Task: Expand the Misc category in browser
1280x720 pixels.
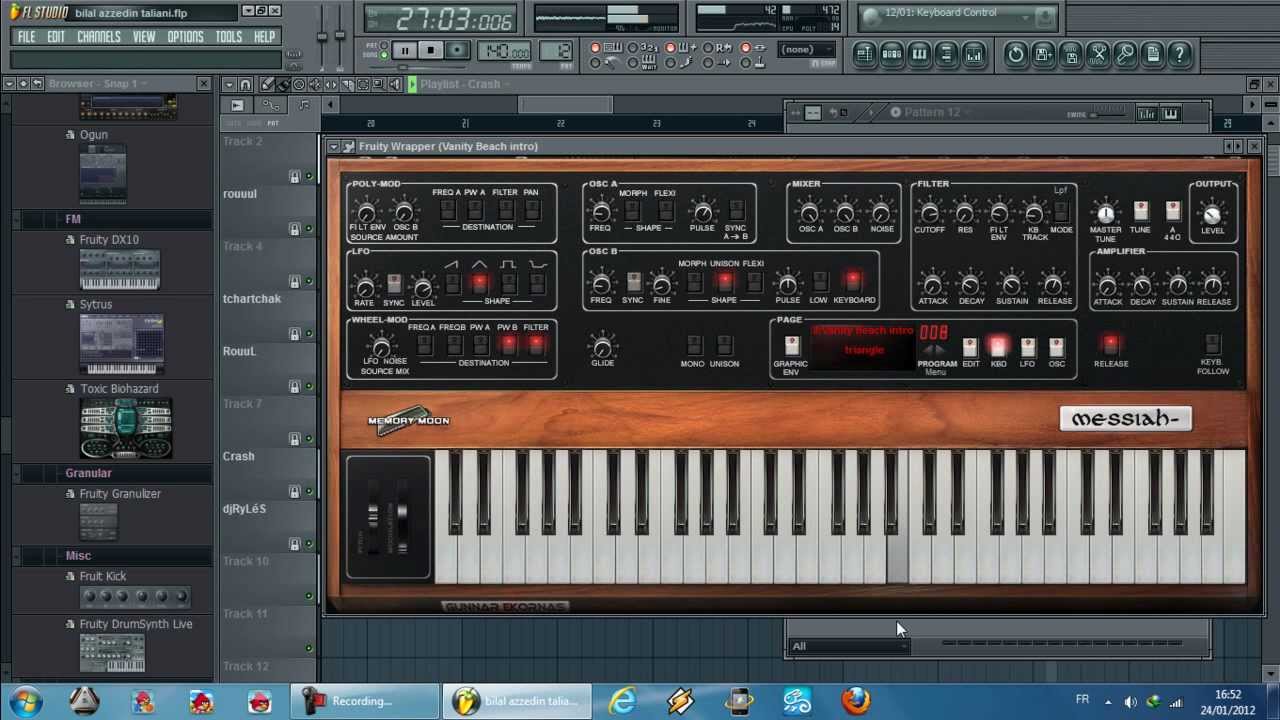Action: coord(77,556)
